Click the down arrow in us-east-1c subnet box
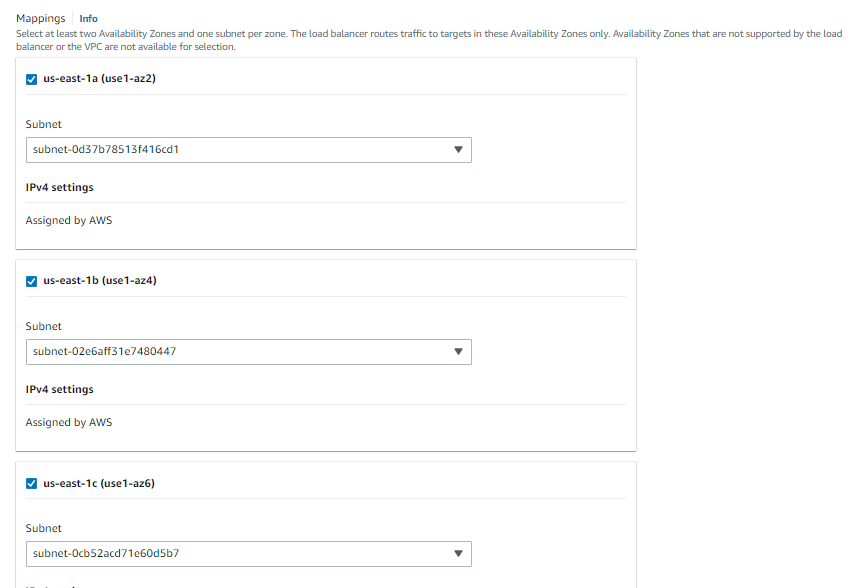 click(459, 554)
